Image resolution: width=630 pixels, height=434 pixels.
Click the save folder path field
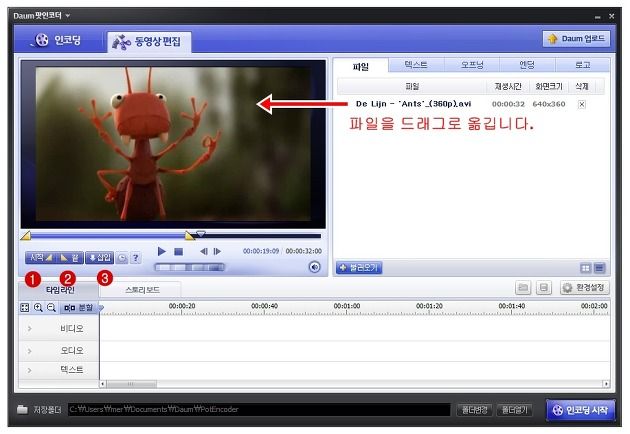(259, 409)
